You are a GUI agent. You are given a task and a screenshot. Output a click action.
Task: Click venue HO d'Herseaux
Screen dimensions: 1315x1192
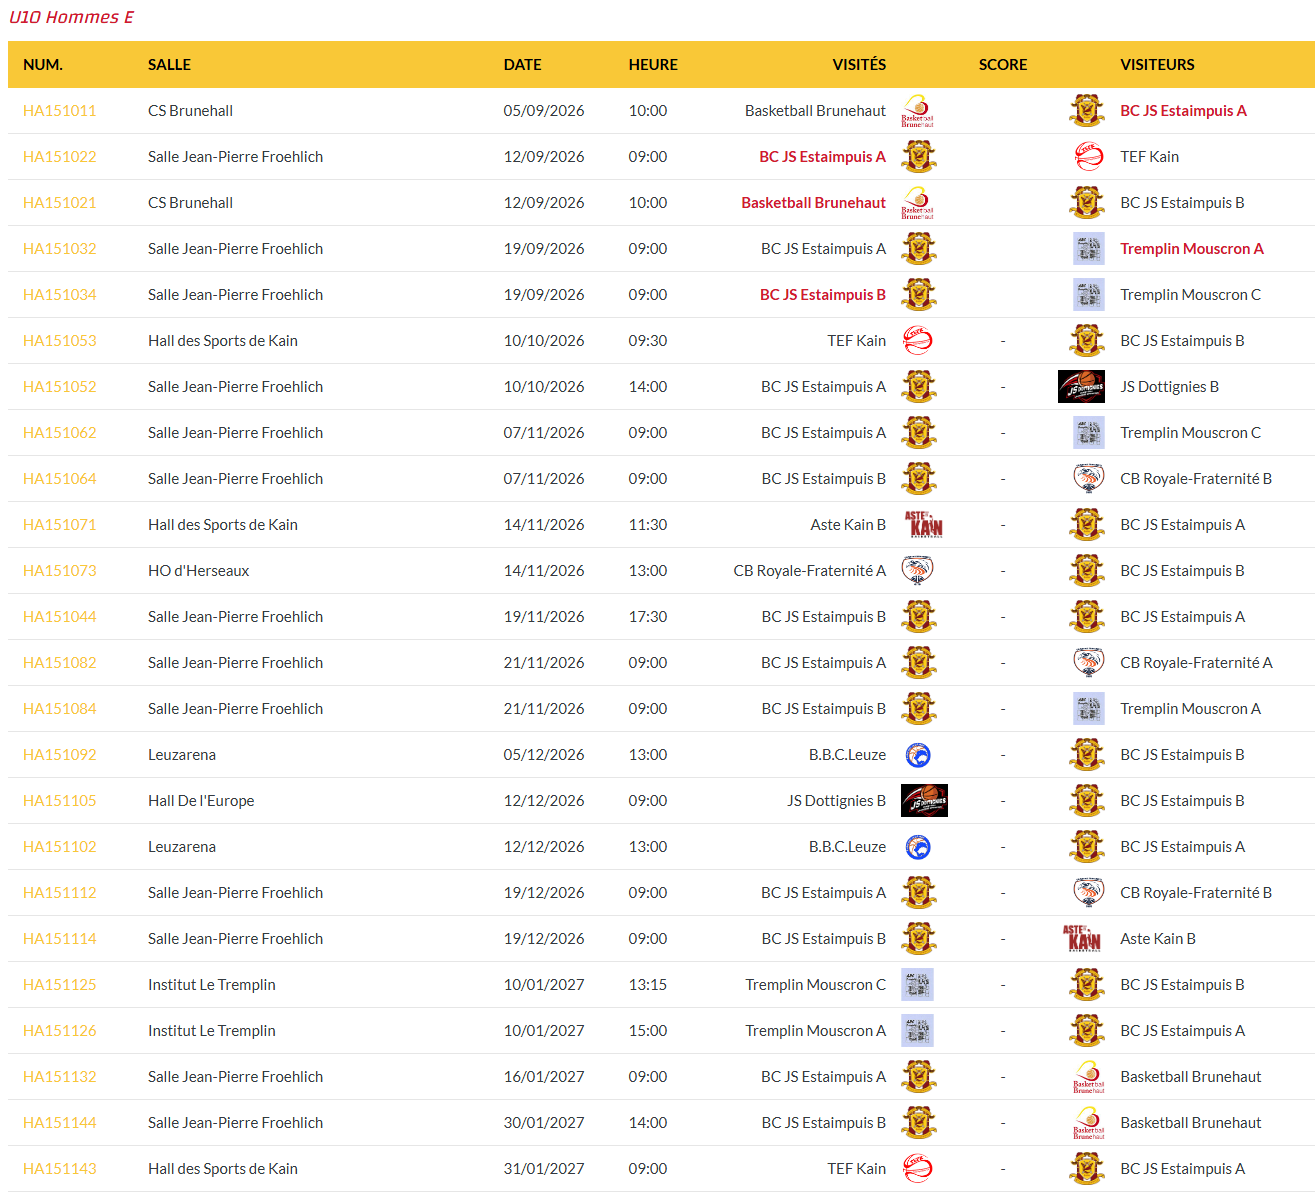[x=199, y=571]
